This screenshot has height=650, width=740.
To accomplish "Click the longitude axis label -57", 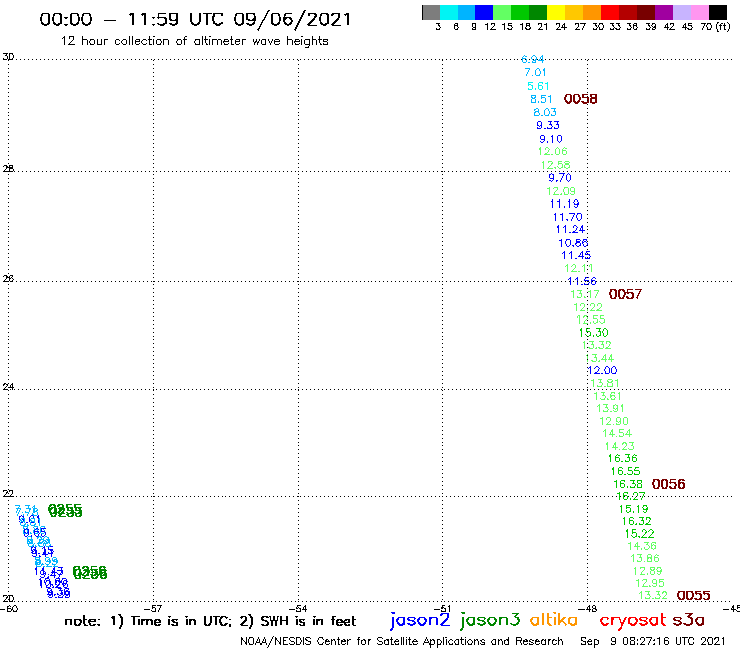I will [x=152, y=609].
